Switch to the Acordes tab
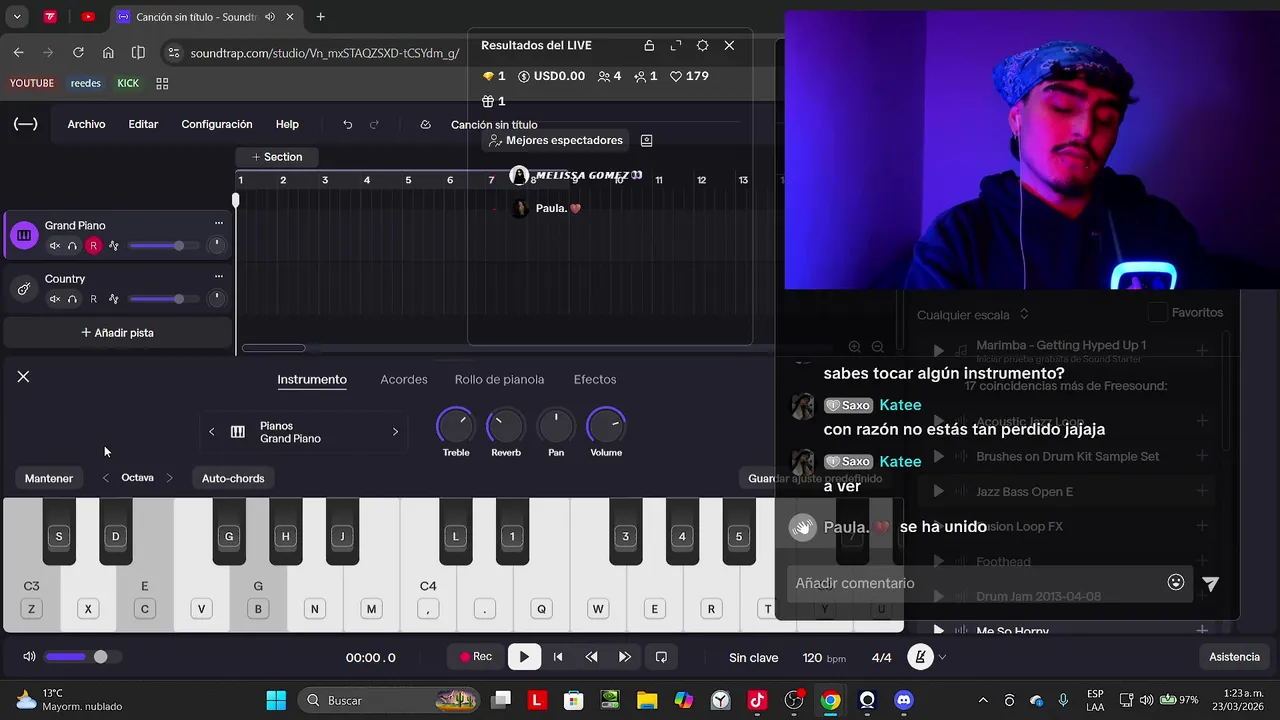Viewport: 1280px width, 720px height. click(404, 379)
